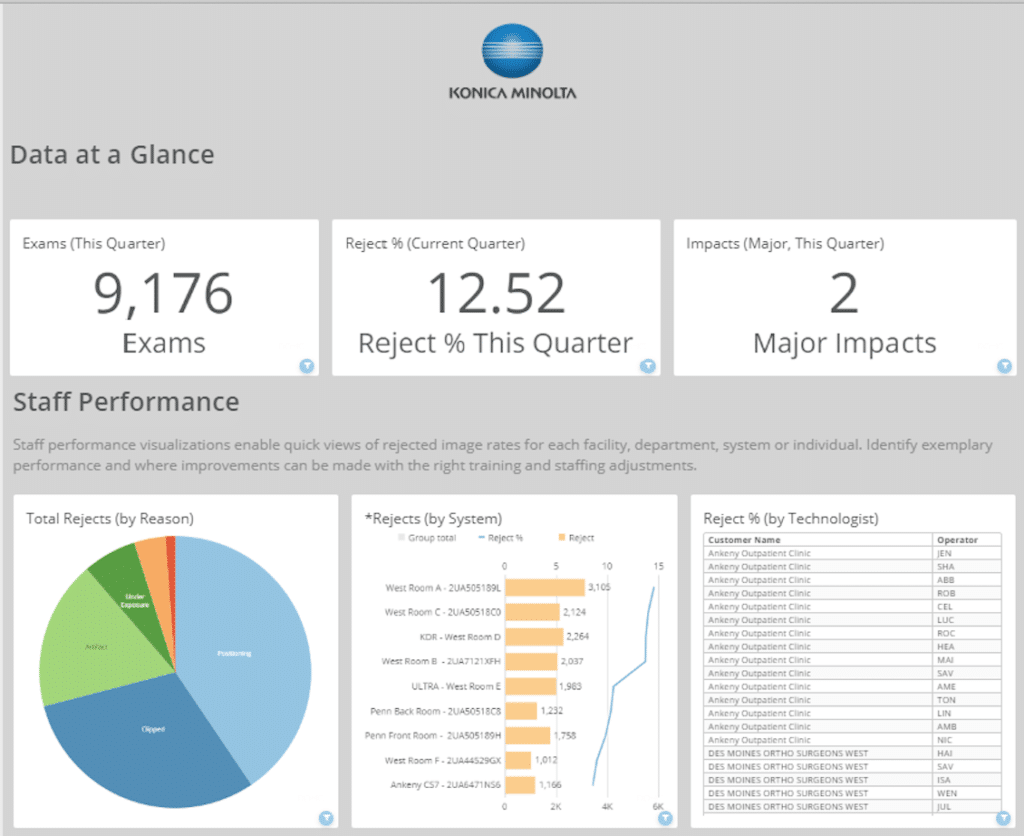Open filter icon on Reject % card

(x=648, y=366)
